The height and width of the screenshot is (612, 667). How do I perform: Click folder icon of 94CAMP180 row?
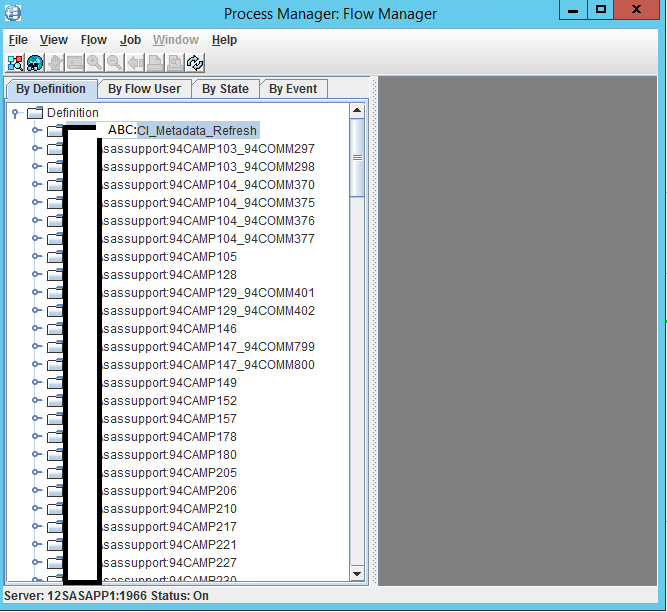pyautogui.click(x=54, y=455)
